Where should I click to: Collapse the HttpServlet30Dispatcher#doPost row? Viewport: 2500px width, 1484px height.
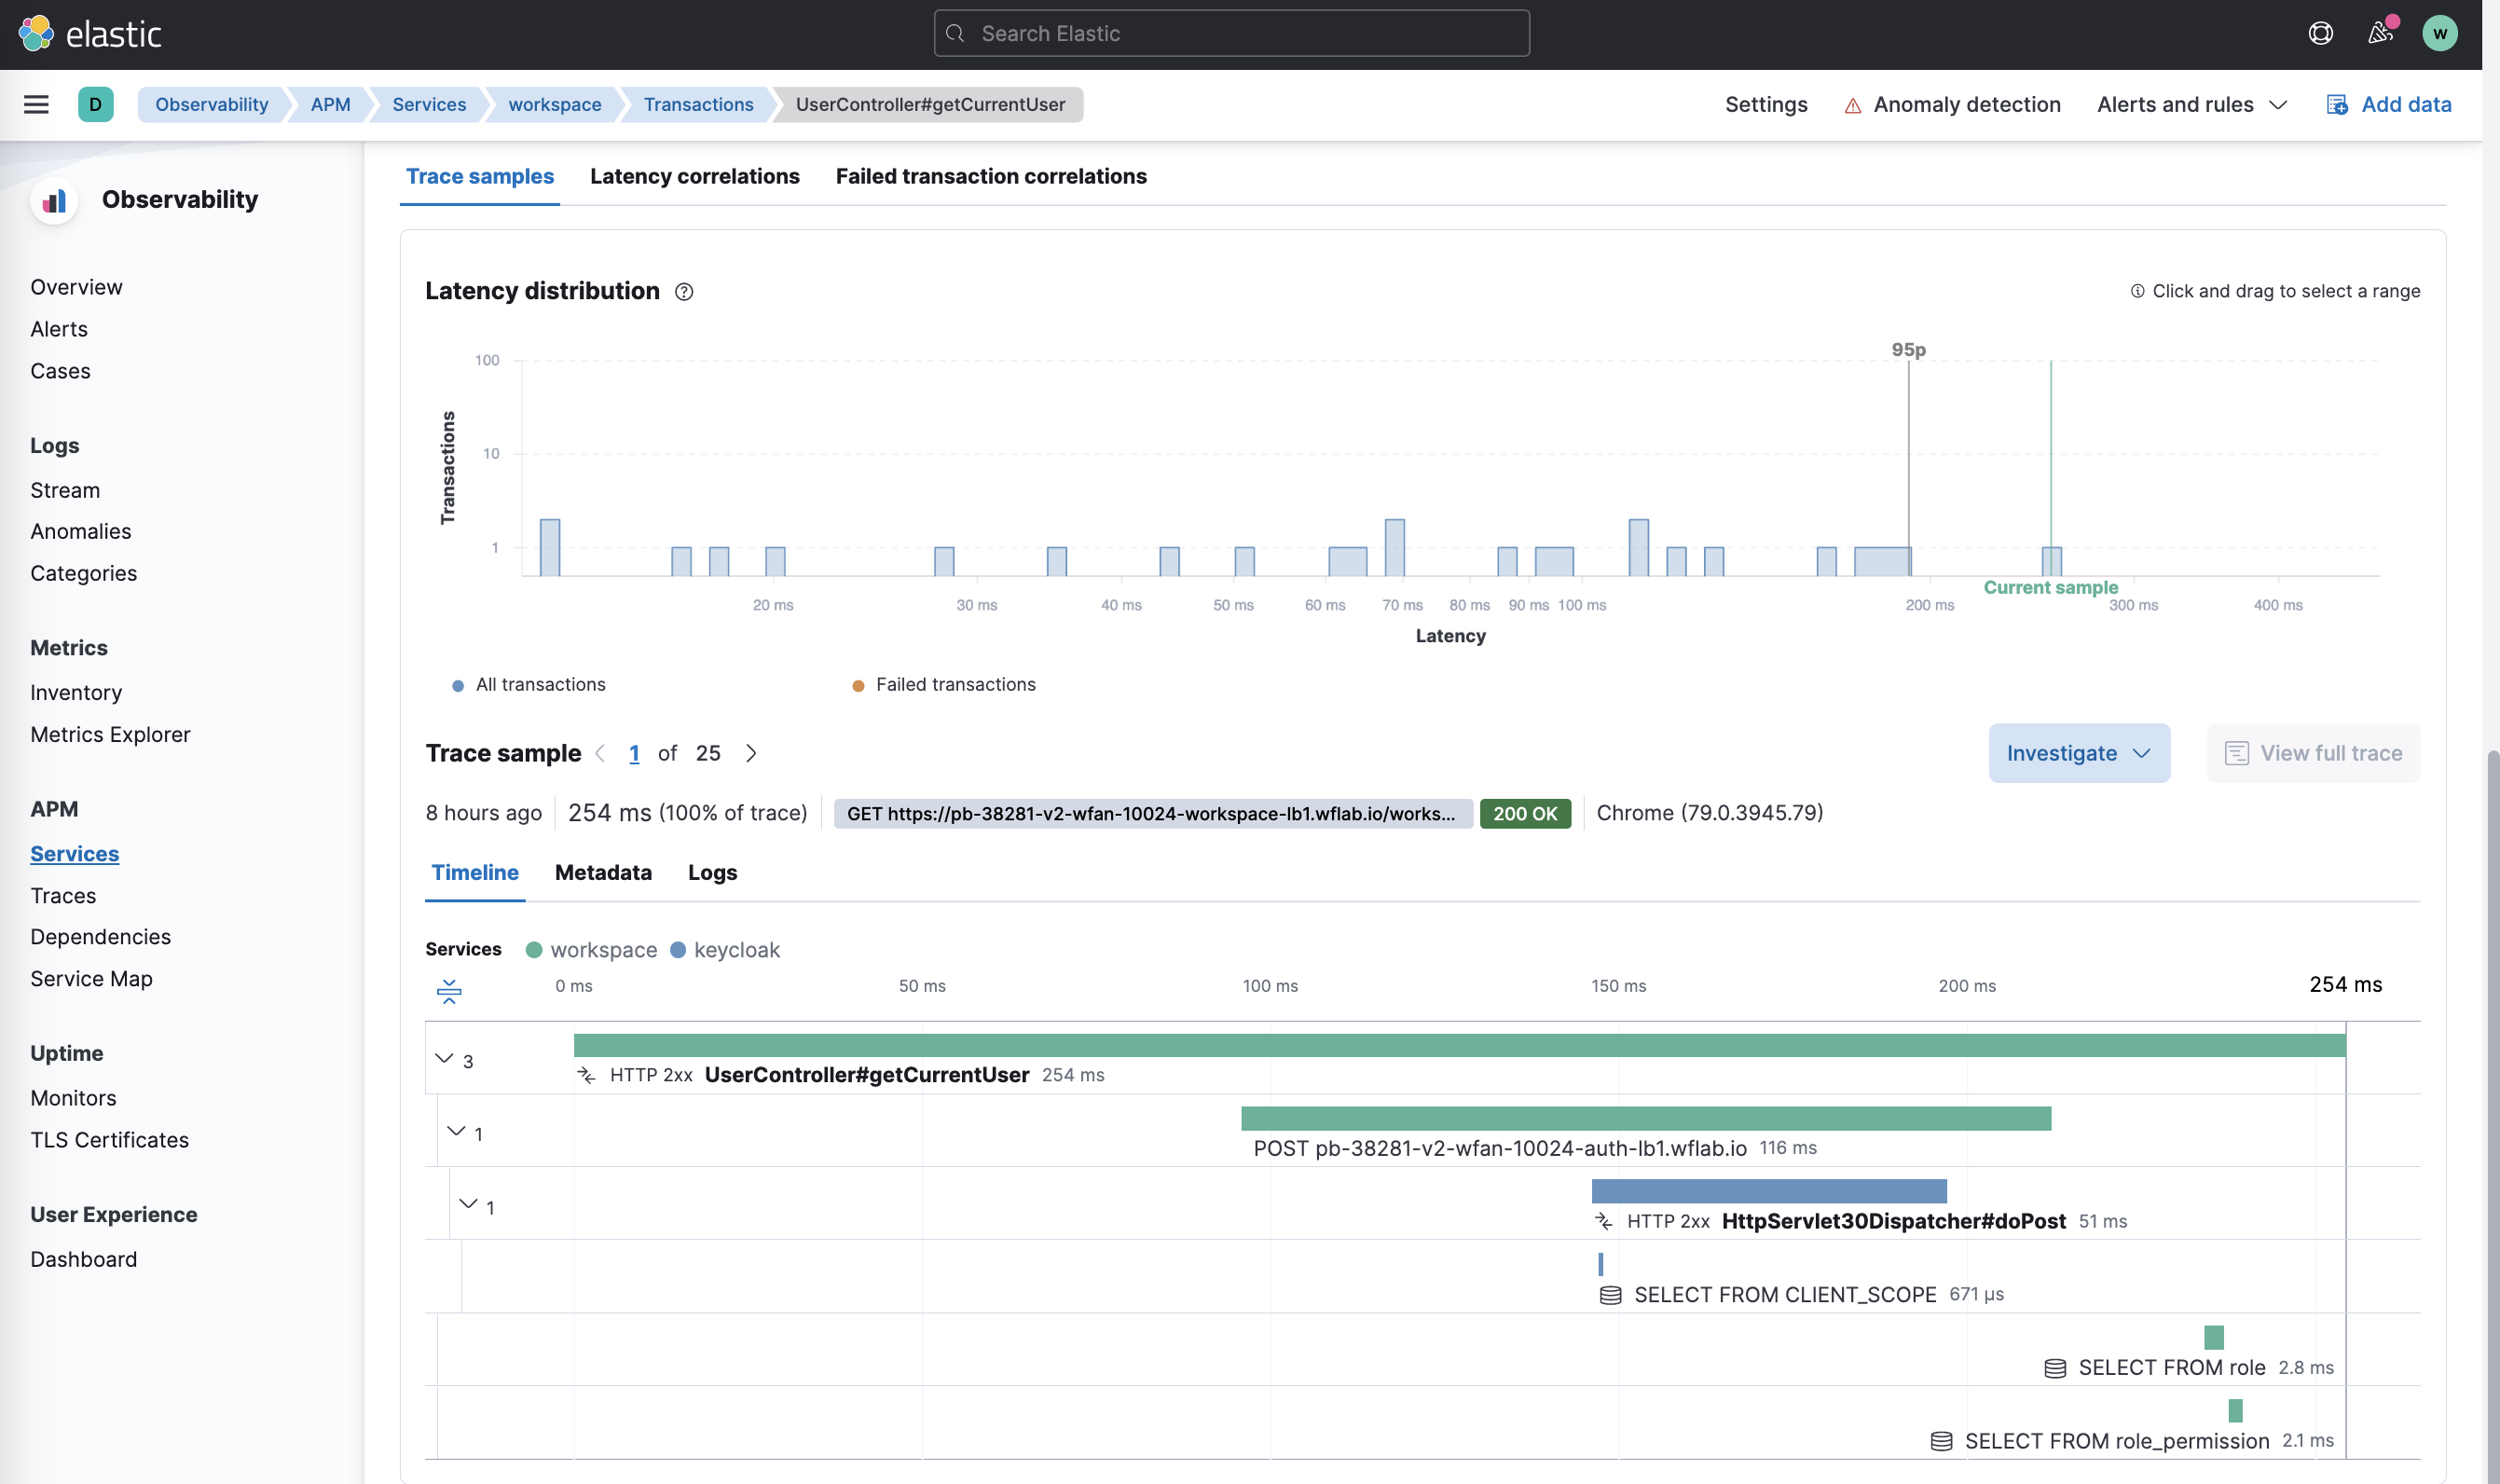click(x=468, y=1204)
